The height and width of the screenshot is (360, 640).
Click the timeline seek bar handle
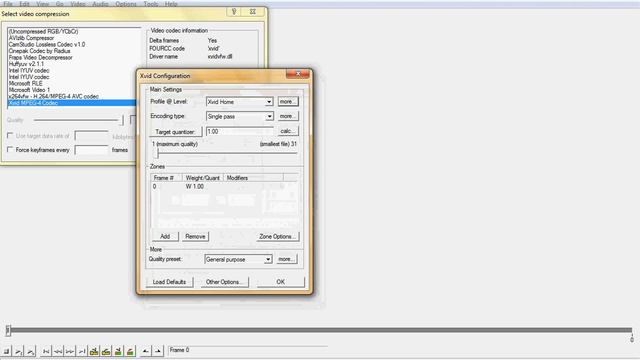click(x=8, y=330)
